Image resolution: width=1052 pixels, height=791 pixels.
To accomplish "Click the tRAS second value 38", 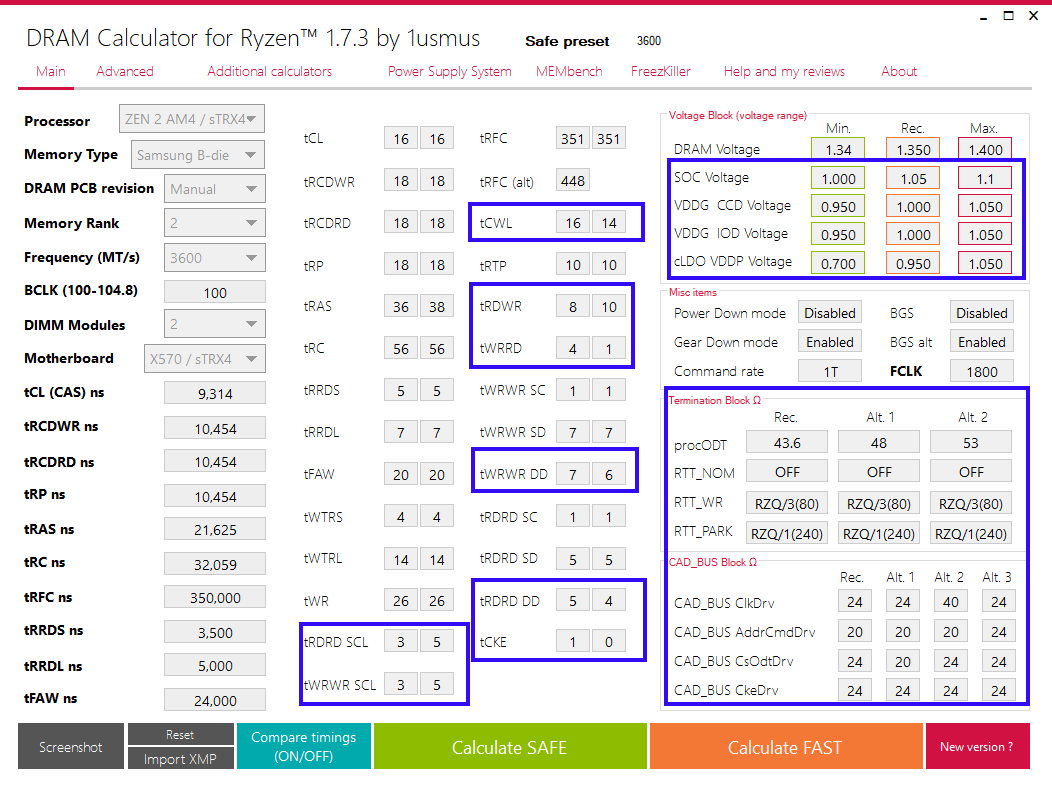I will coord(437,307).
